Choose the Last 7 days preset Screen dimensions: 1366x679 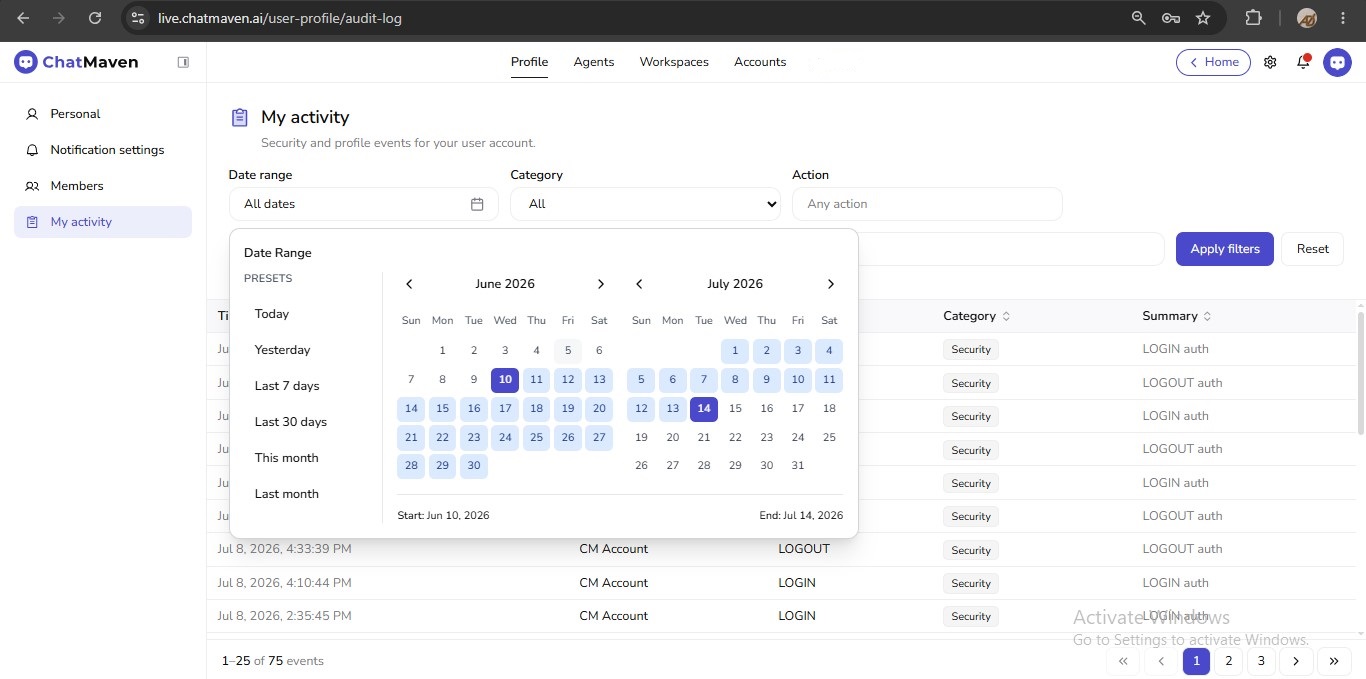pyautogui.click(x=287, y=386)
